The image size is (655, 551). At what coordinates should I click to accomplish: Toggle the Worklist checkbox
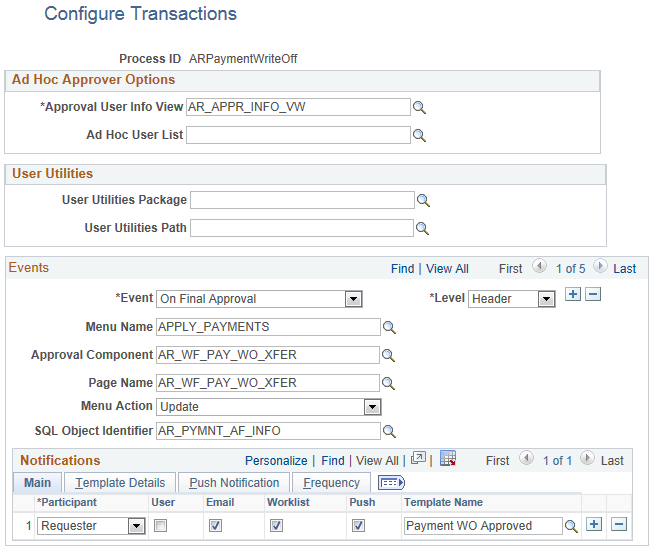click(x=277, y=526)
